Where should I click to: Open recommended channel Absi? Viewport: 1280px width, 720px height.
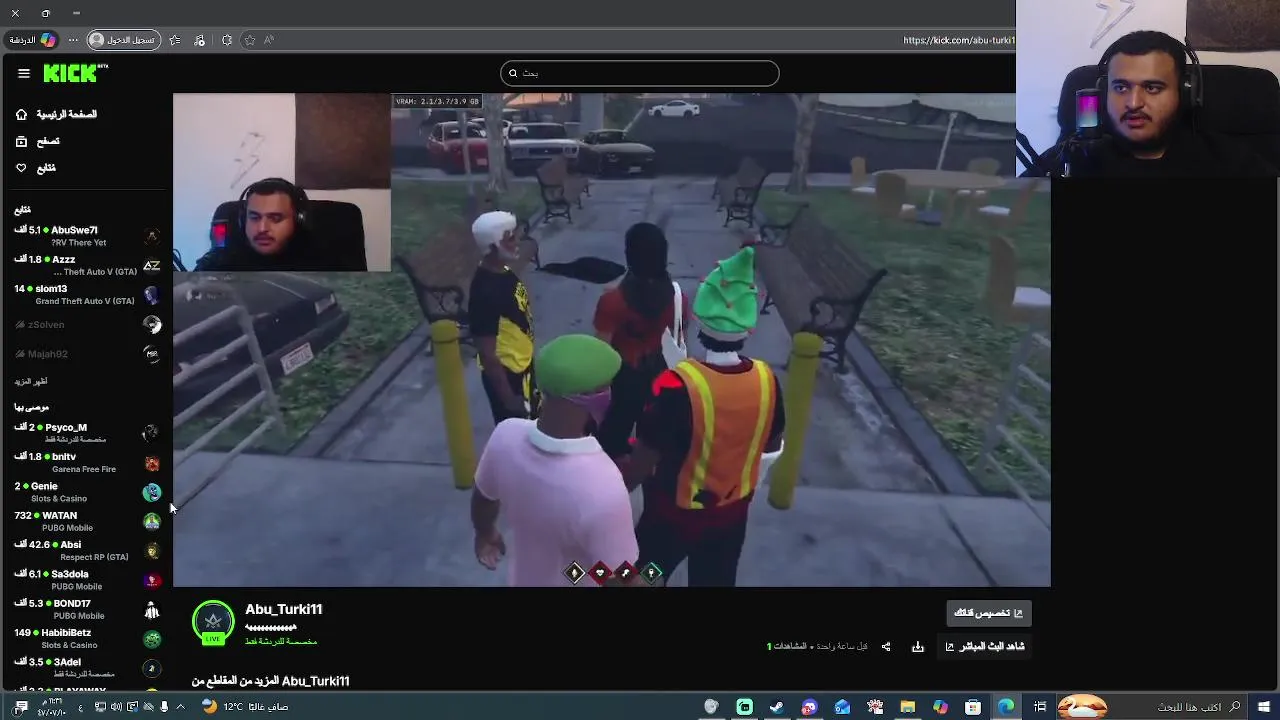[x=87, y=550]
